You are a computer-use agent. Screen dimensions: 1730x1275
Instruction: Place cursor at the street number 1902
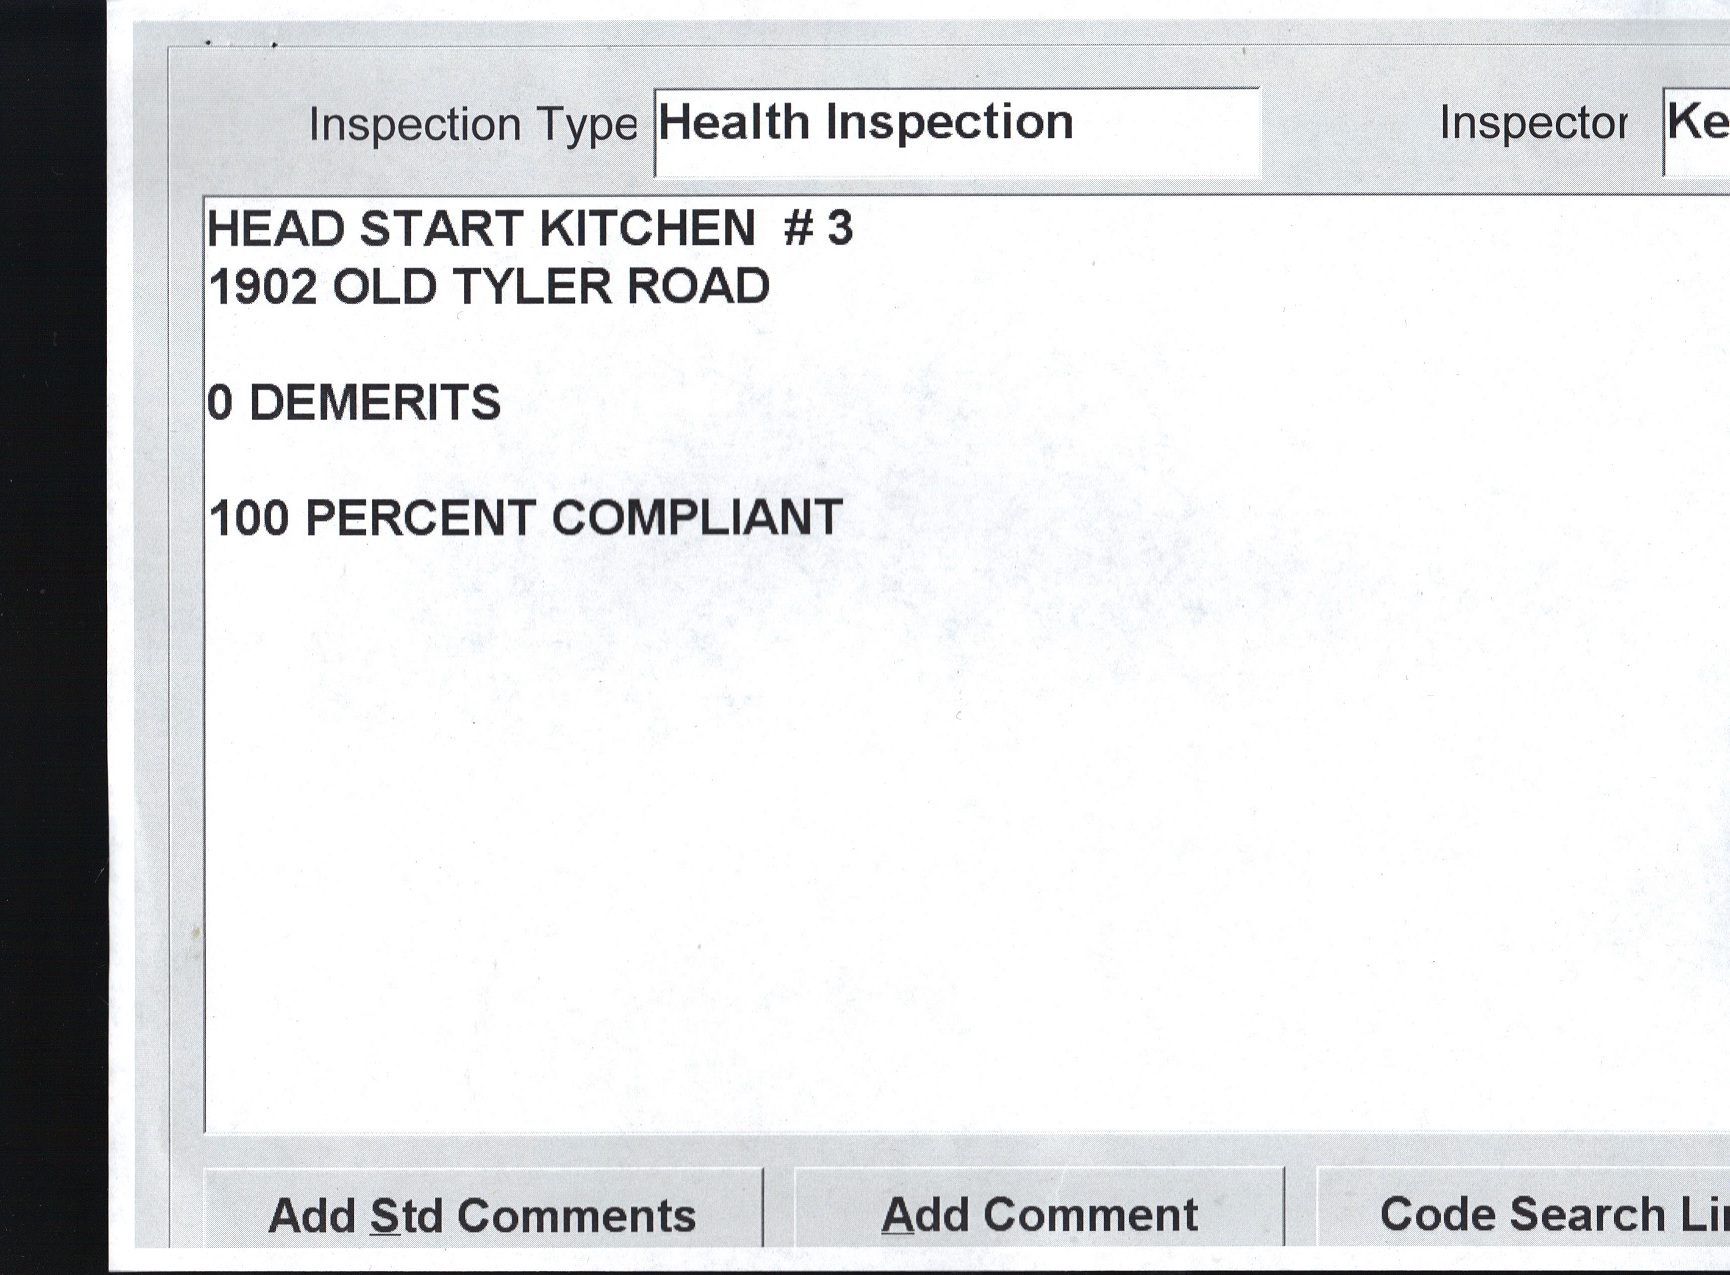pos(263,287)
